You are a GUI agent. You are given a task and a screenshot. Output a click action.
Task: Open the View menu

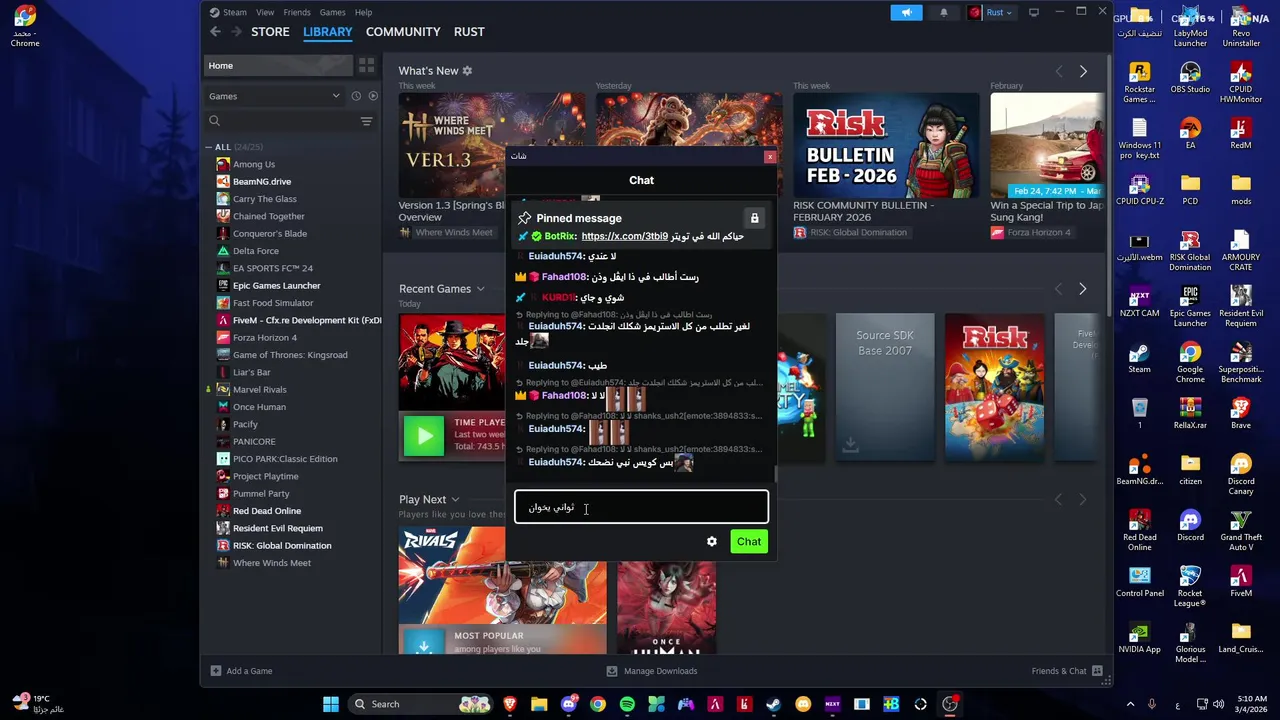pyautogui.click(x=265, y=13)
